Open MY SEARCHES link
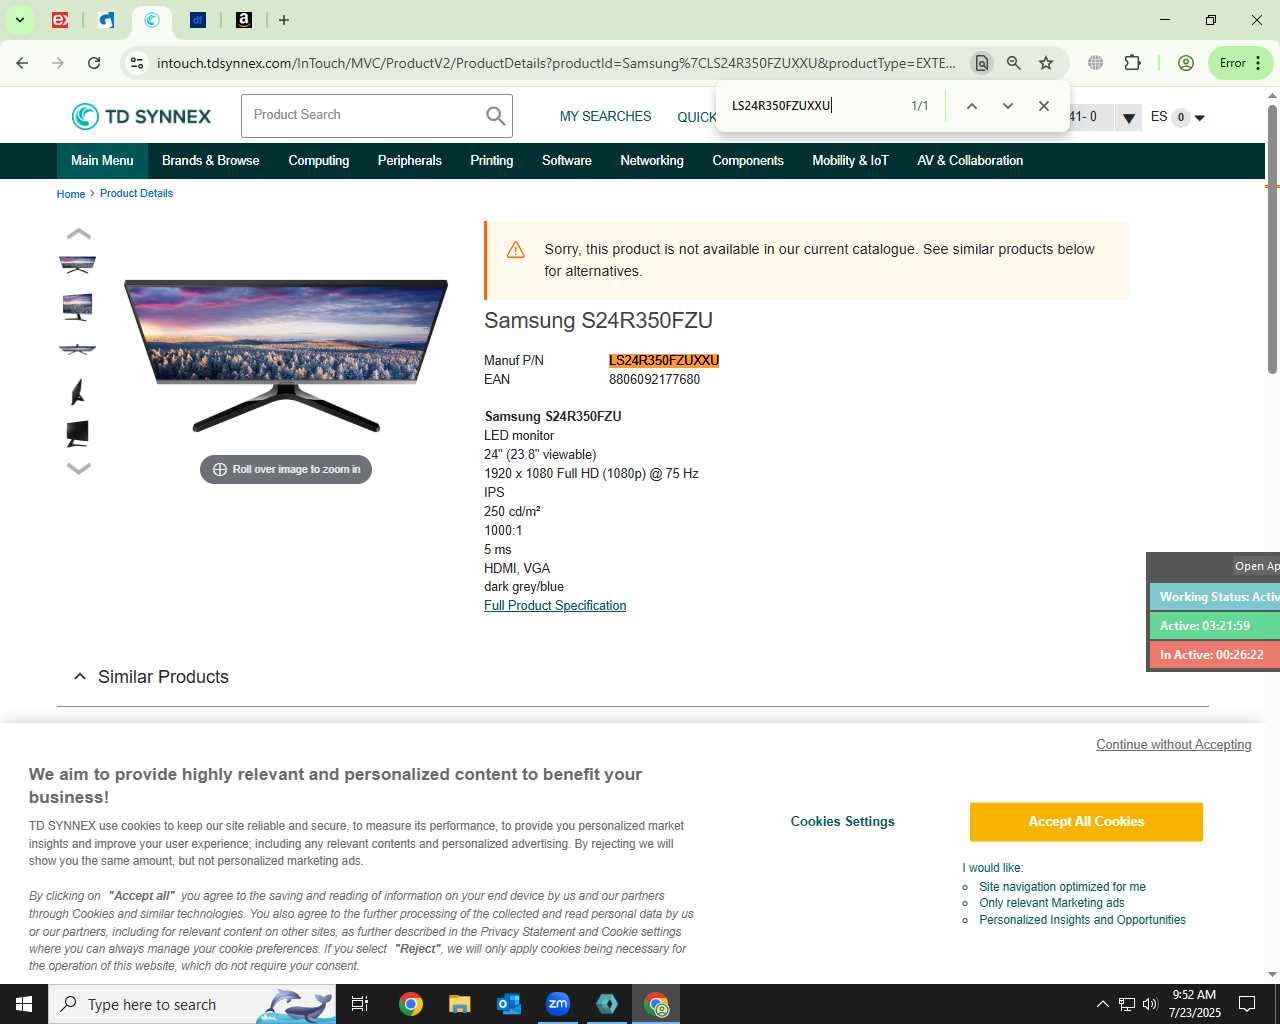Viewport: 1280px width, 1024px height. pos(605,117)
